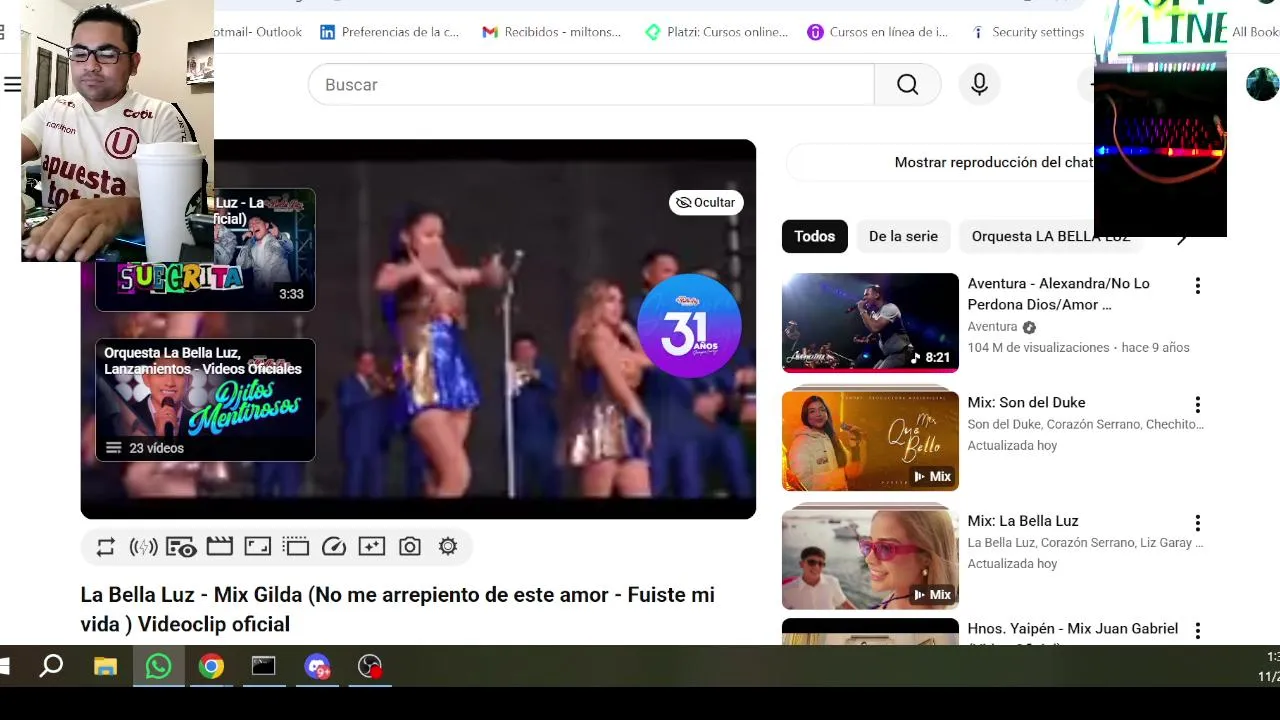Click the search magnifier button
Viewport: 1280px width, 720px height.
(x=907, y=85)
